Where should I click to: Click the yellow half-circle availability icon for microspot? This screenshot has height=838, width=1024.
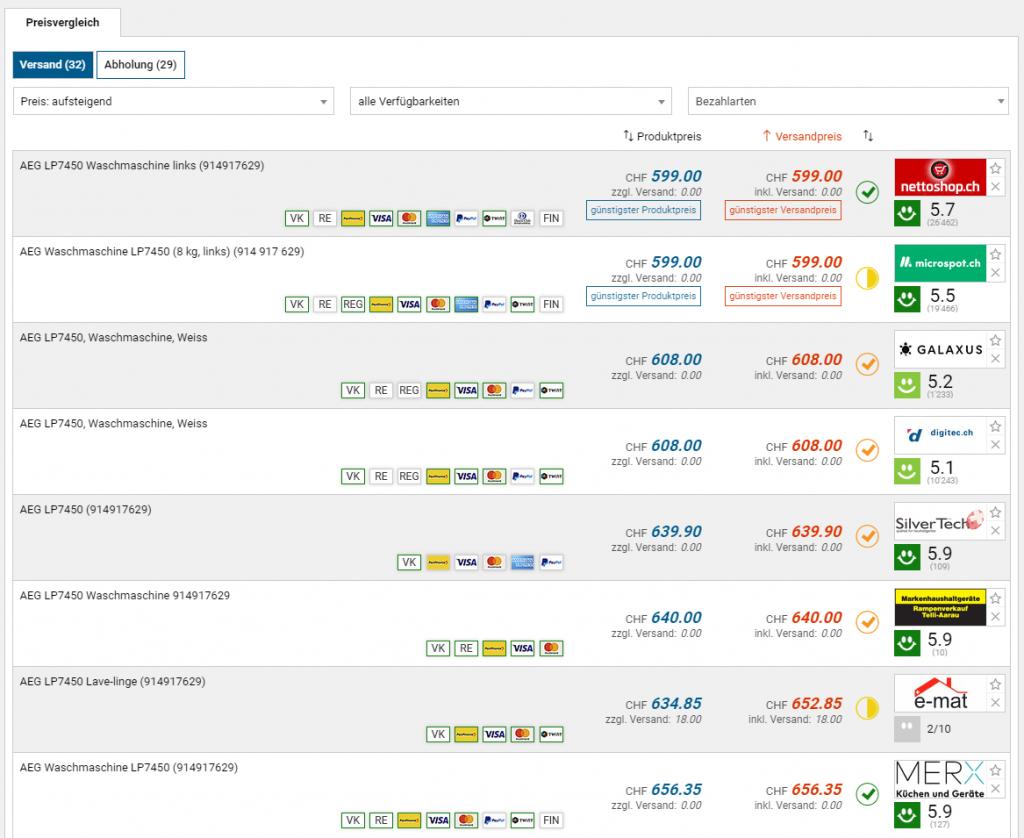(x=867, y=278)
